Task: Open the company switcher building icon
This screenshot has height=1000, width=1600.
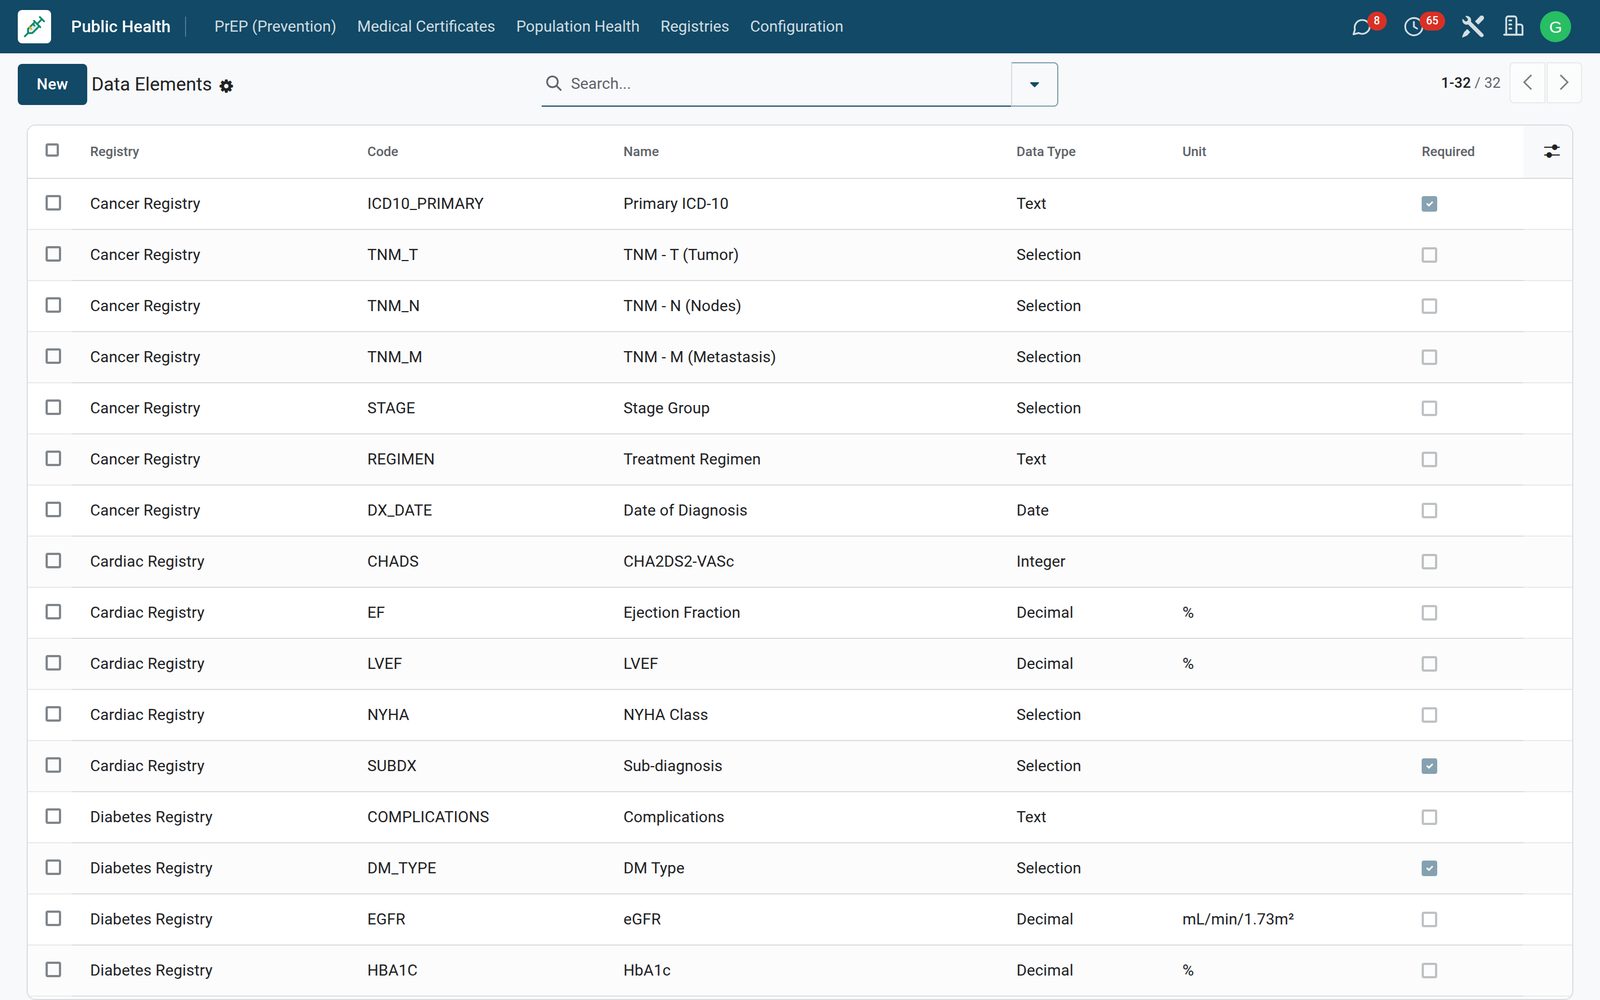Action: [1514, 27]
